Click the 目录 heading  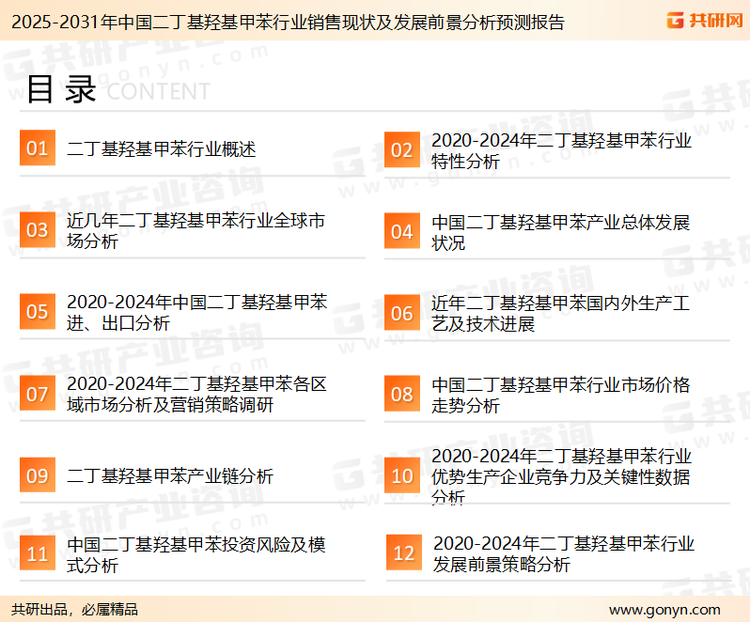click(x=61, y=89)
